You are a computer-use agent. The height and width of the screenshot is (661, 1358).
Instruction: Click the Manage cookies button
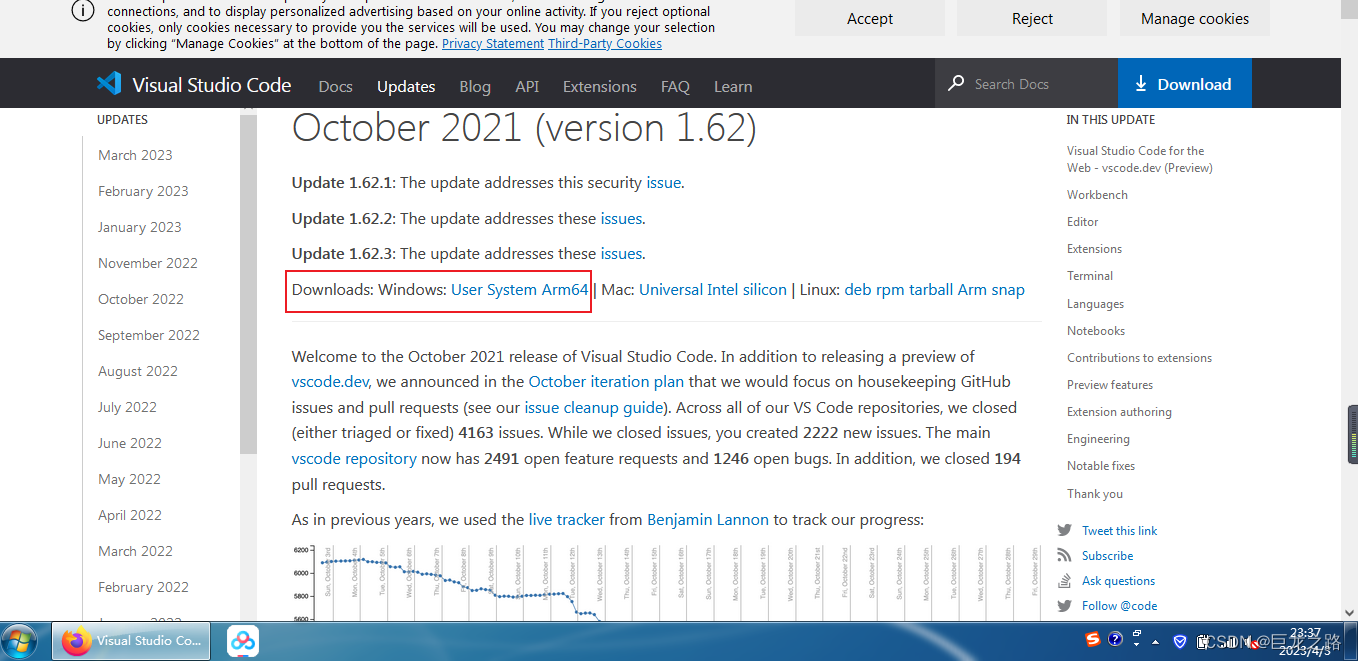point(1195,18)
